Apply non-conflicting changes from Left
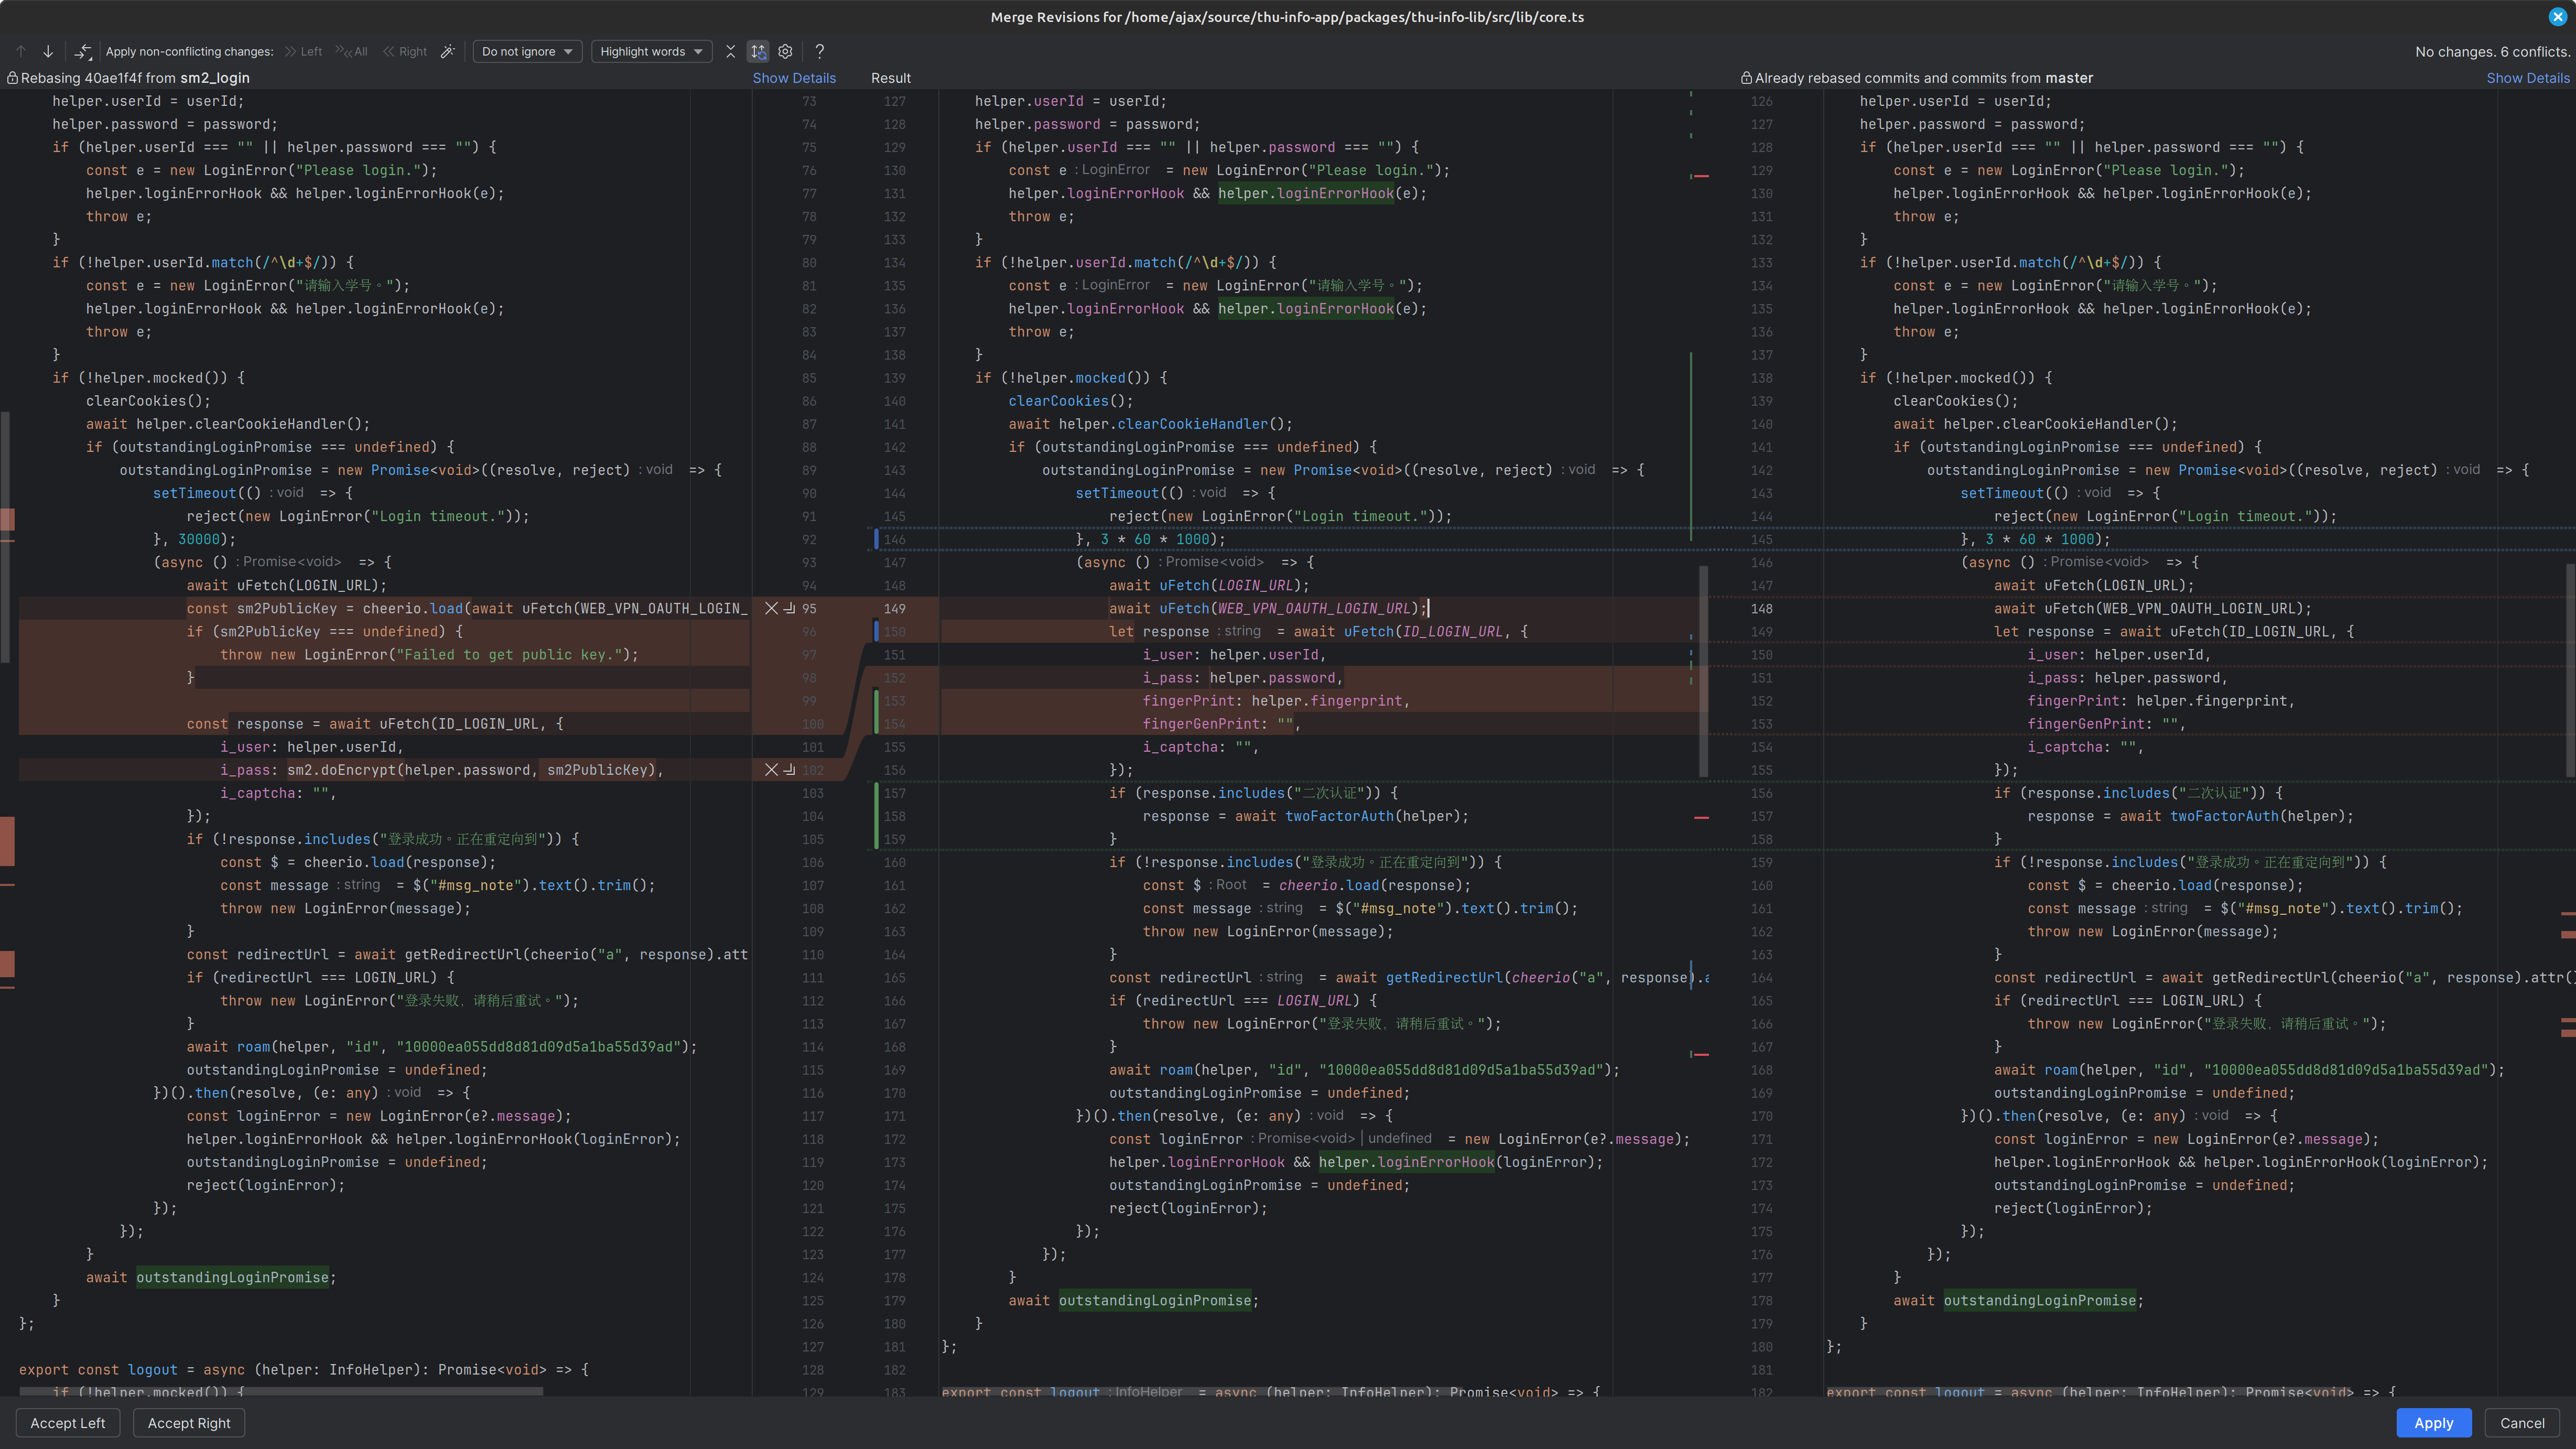Image resolution: width=2576 pixels, height=1449 pixels. [x=303, y=51]
